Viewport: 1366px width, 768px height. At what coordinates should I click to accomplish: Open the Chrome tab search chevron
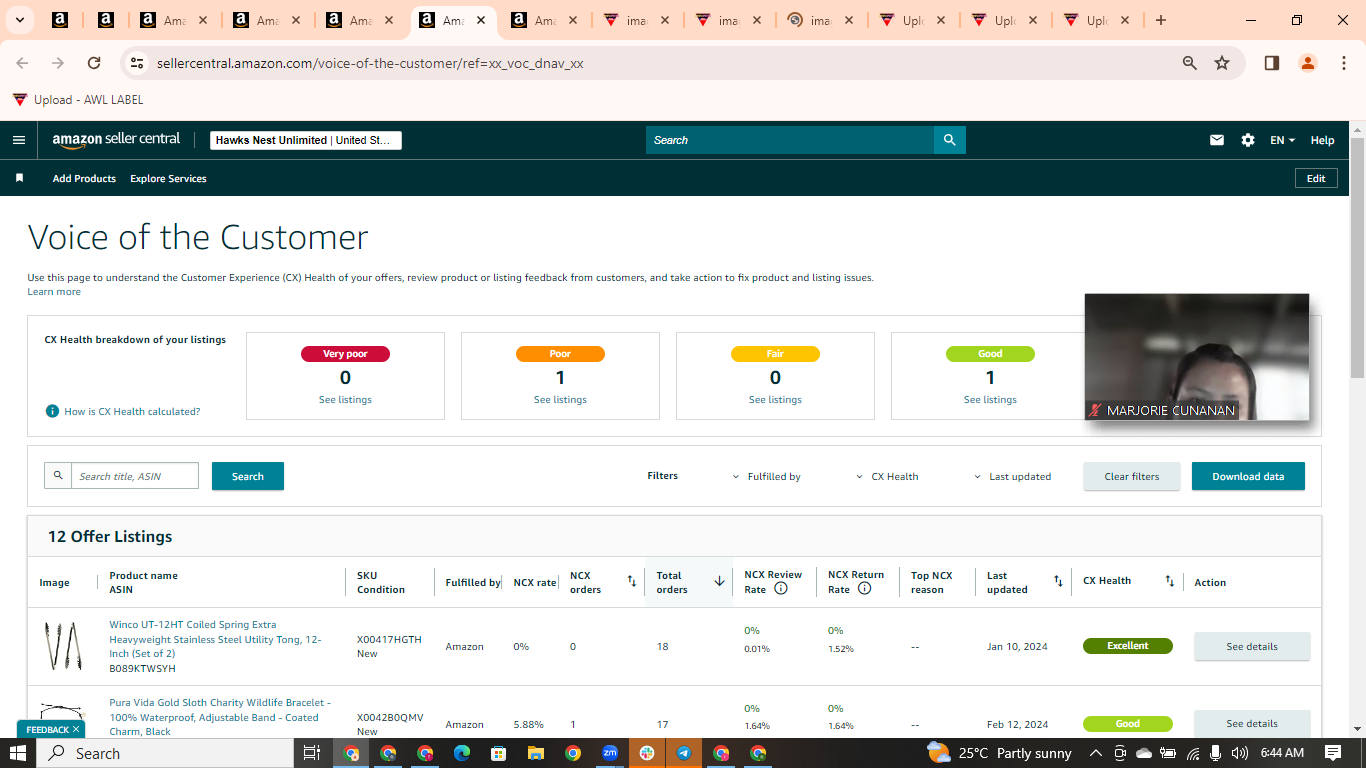tap(21, 20)
